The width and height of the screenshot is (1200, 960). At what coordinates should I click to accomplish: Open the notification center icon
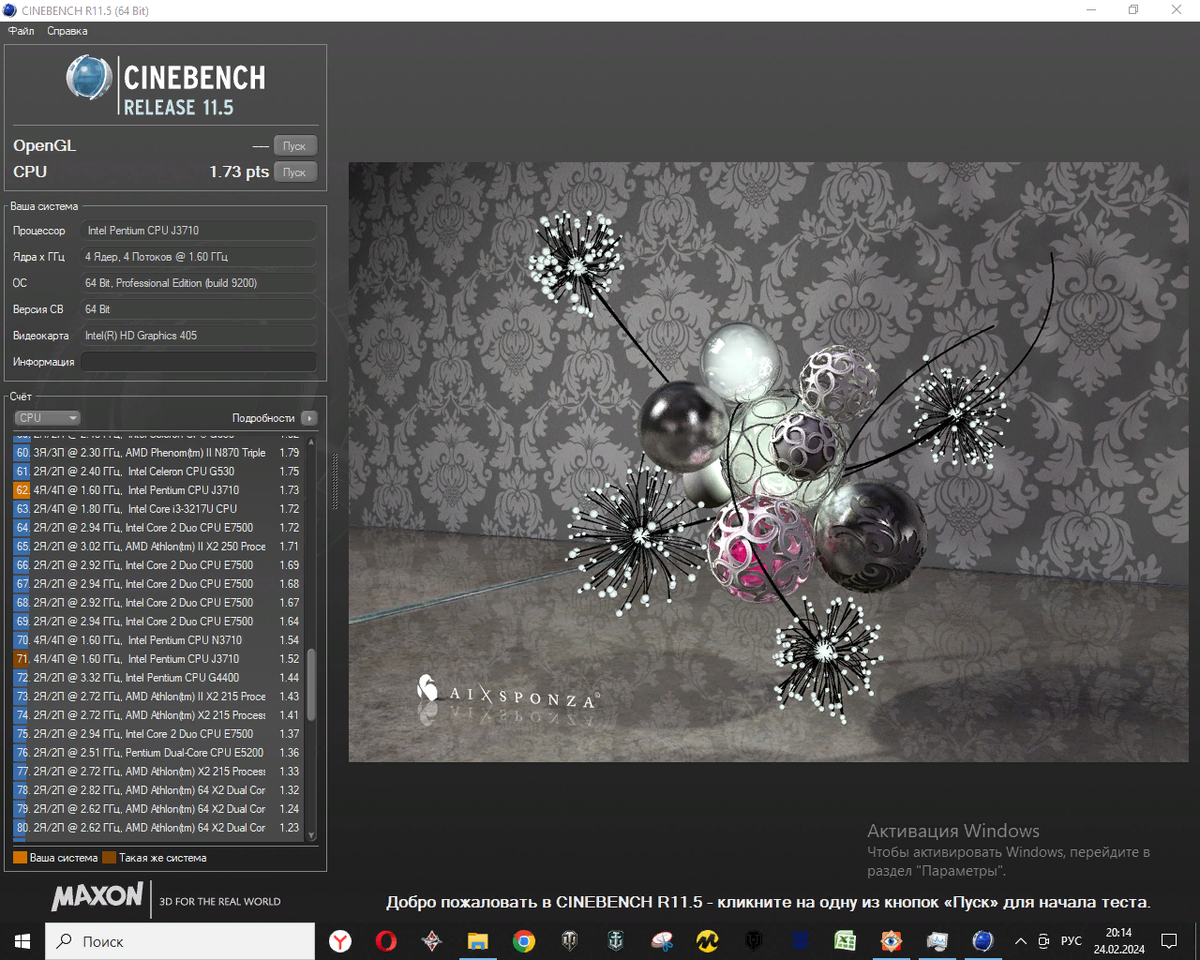pos(1168,941)
